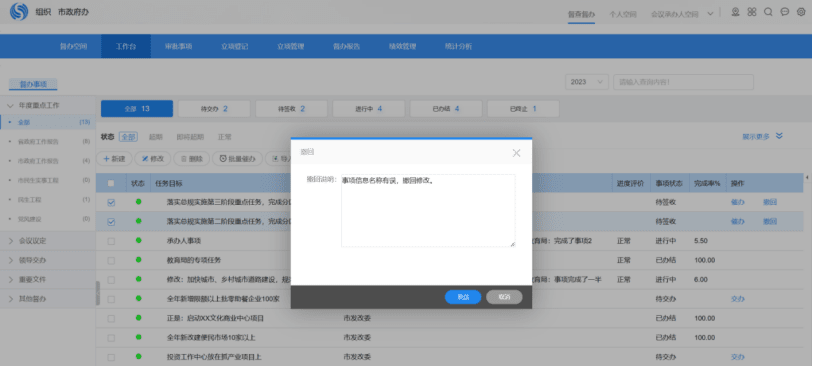Click the 新建 plus toolbar button
Image resolution: width=813 pixels, height=366 pixels.
pyautogui.click(x=114, y=159)
